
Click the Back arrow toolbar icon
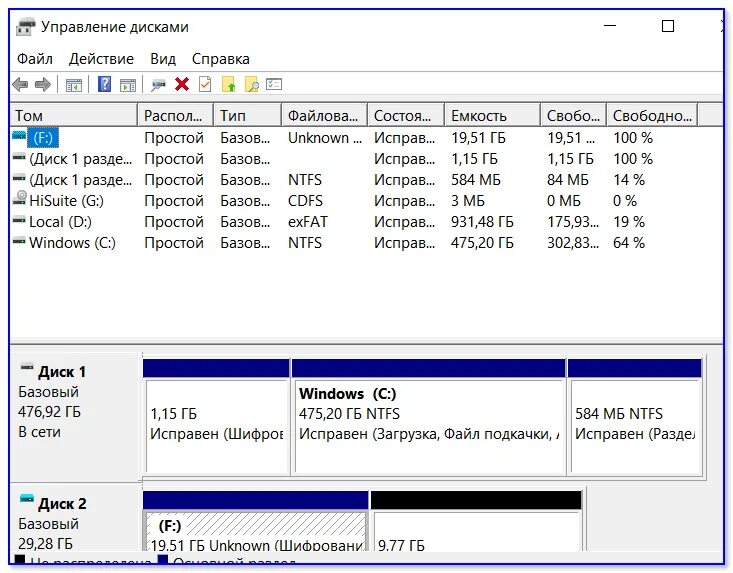point(20,85)
